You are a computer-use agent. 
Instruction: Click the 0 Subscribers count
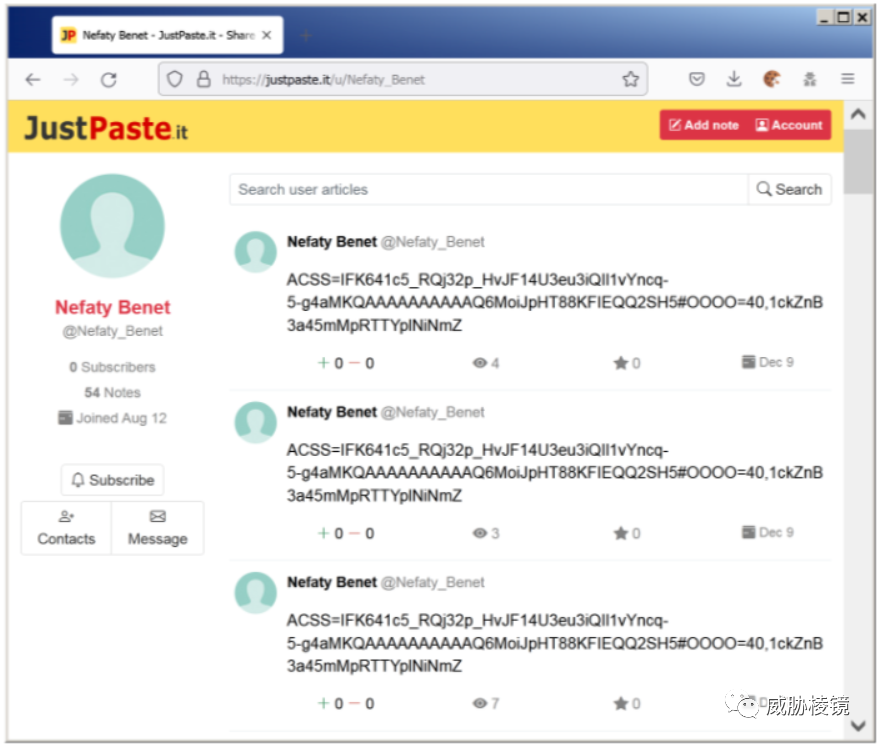[113, 367]
